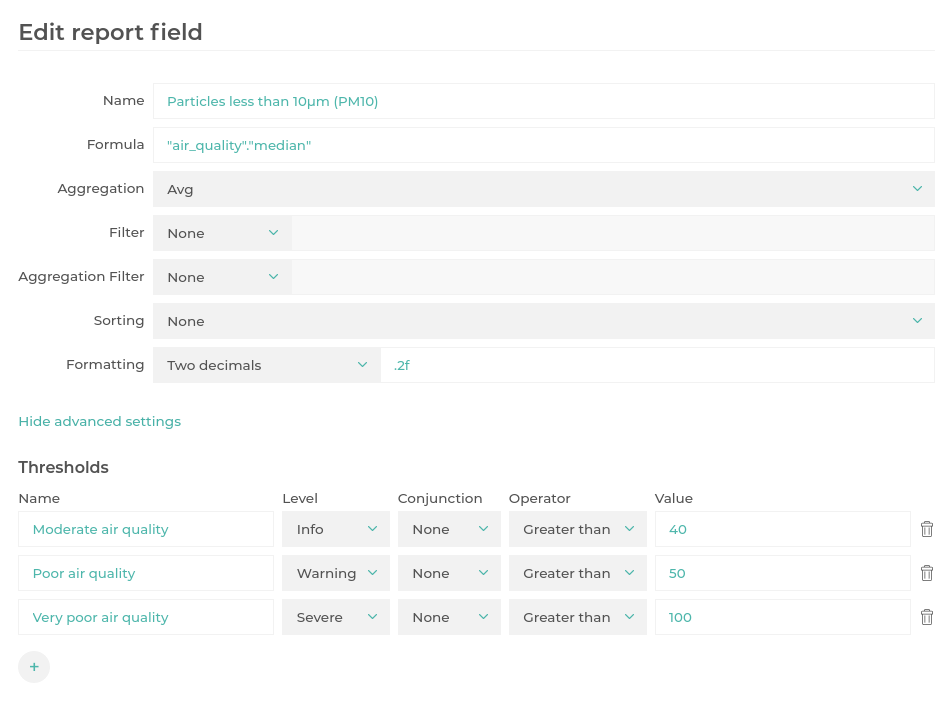Image resolution: width=945 pixels, height=701 pixels.
Task: Open Level dropdown set to Info
Action: [x=336, y=529]
